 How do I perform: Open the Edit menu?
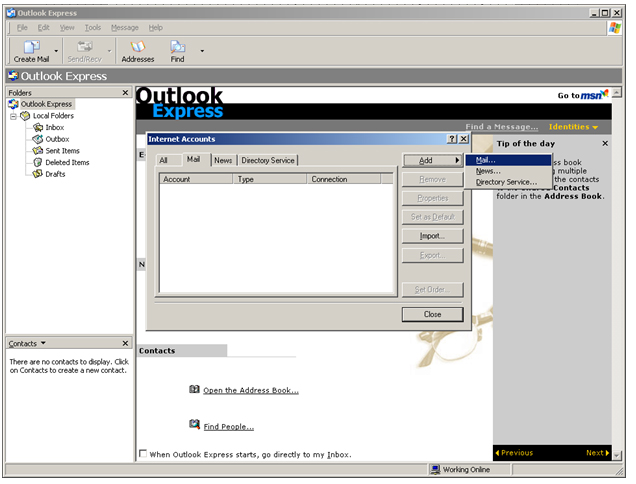tap(43, 28)
